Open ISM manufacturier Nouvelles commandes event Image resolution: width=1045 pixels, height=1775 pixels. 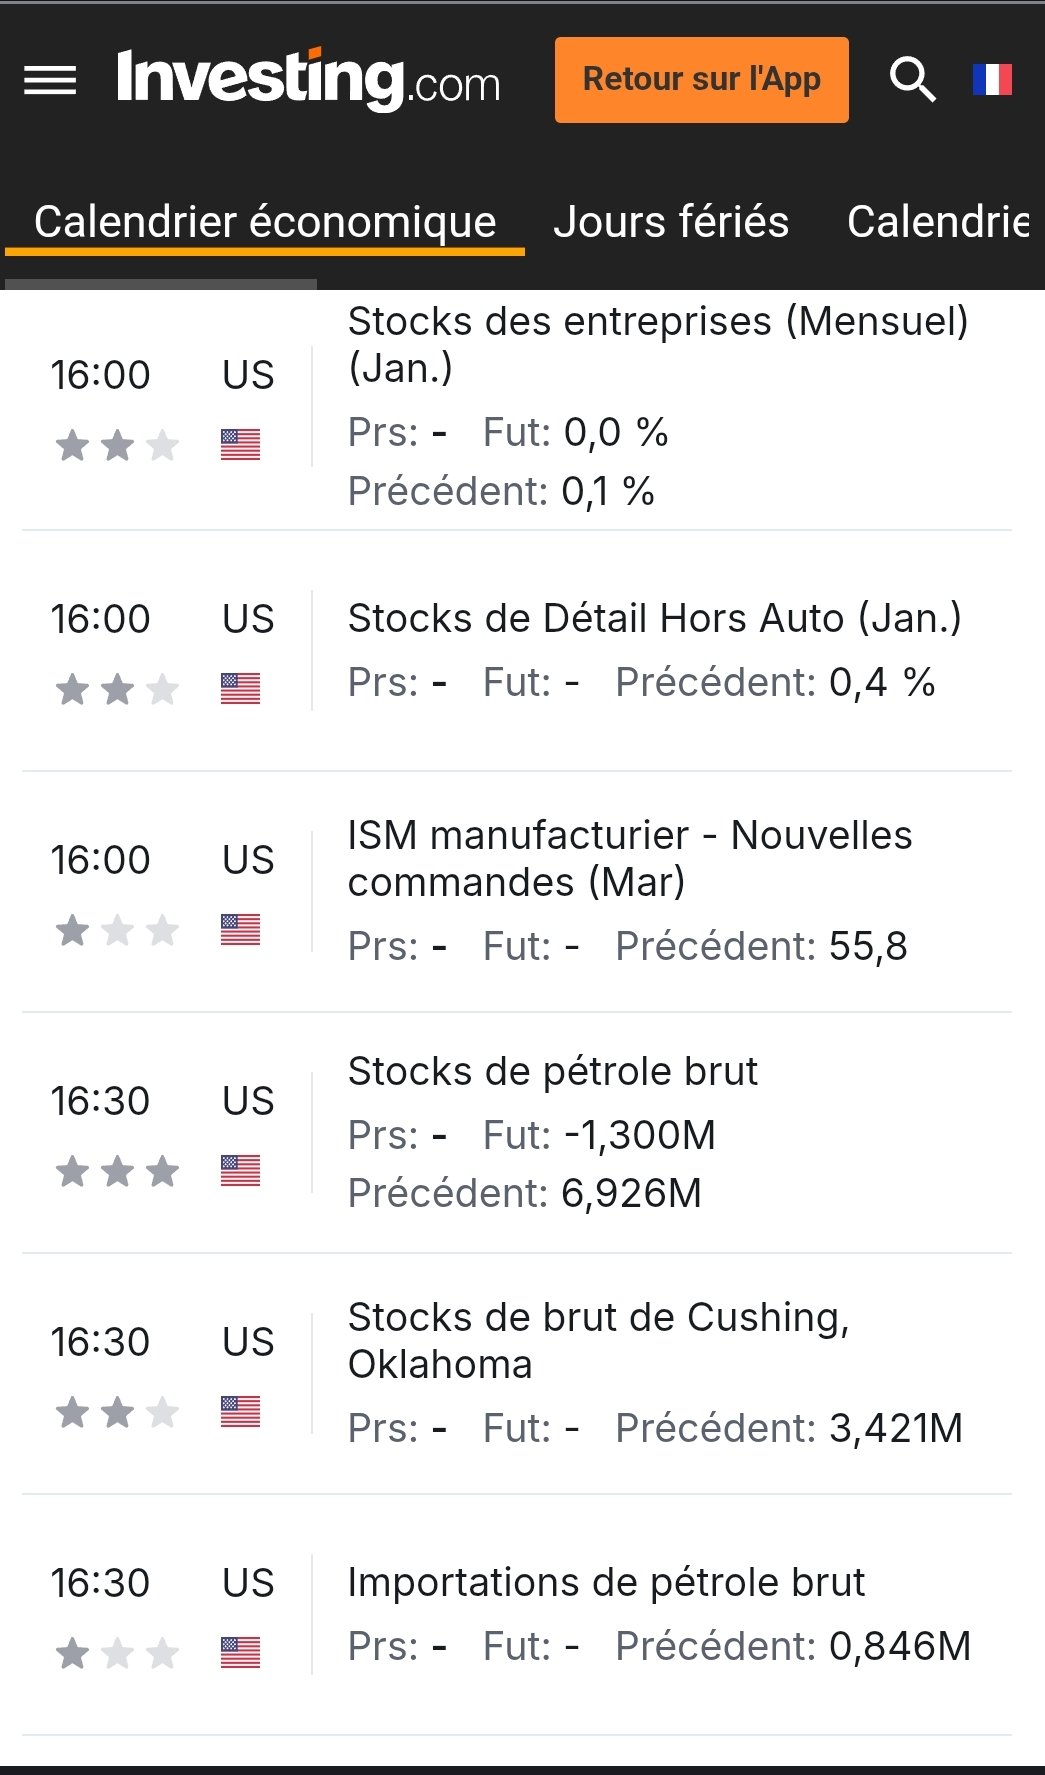pyautogui.click(x=629, y=858)
